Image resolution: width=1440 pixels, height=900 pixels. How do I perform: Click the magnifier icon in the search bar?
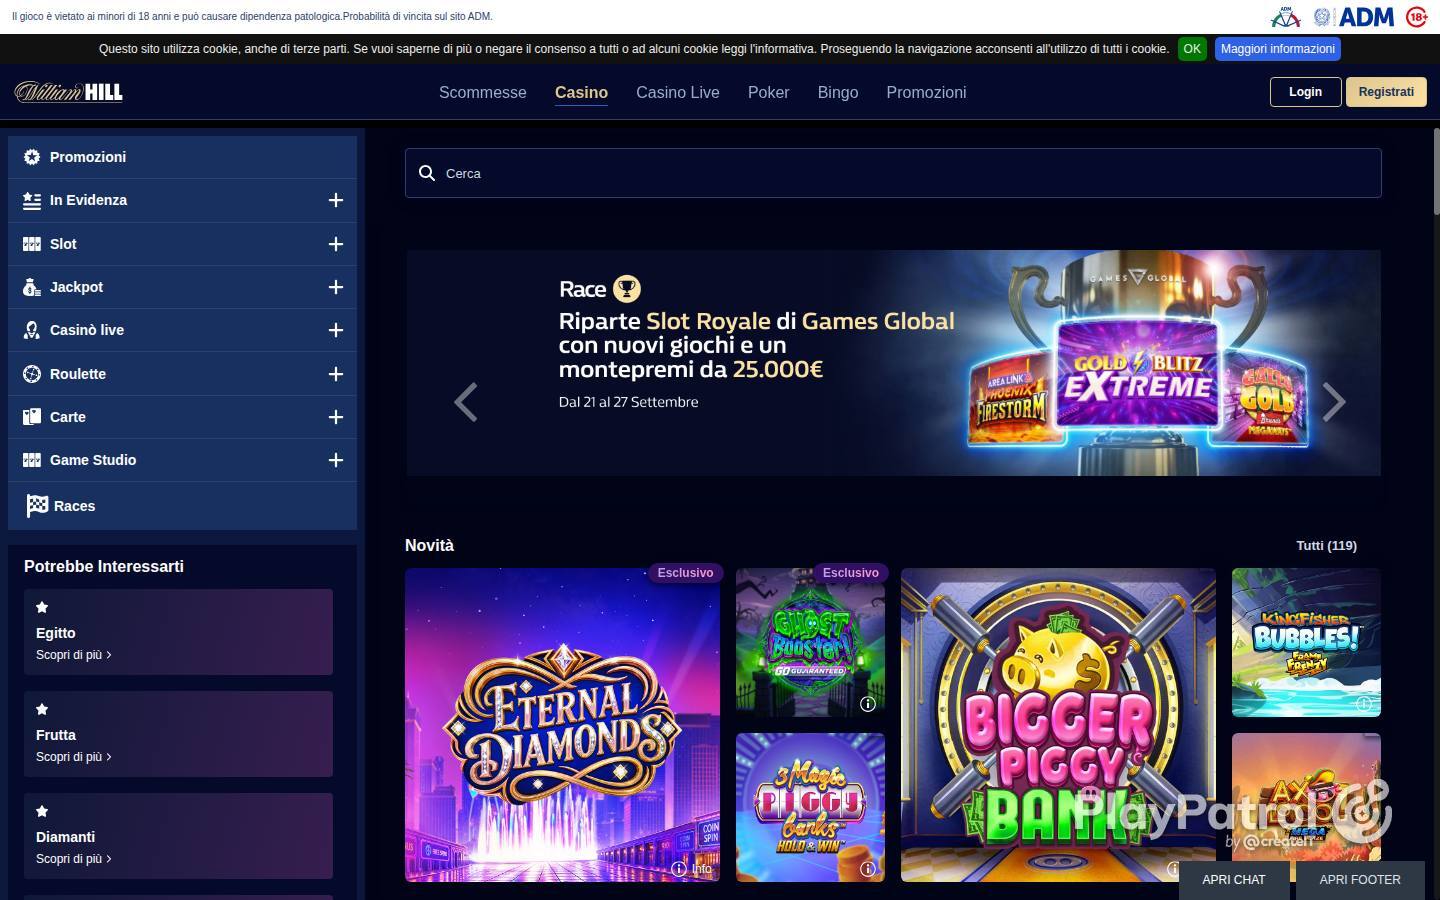[427, 173]
